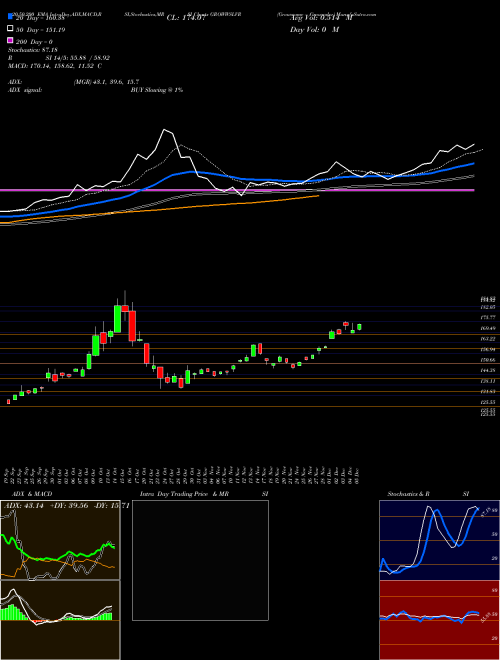
Task: Click the white 50 Day EMA legend swatch
Action: (11, 29)
